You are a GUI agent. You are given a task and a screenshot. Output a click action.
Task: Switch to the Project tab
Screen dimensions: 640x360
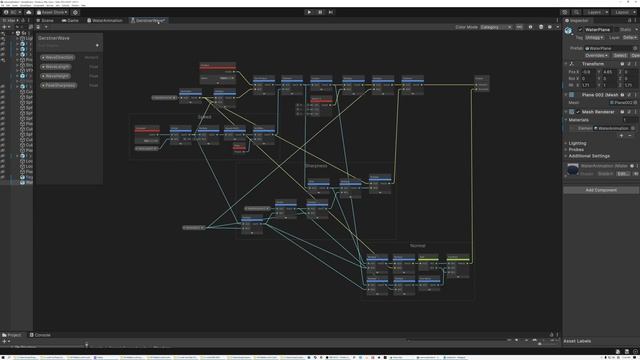[x=11, y=335]
